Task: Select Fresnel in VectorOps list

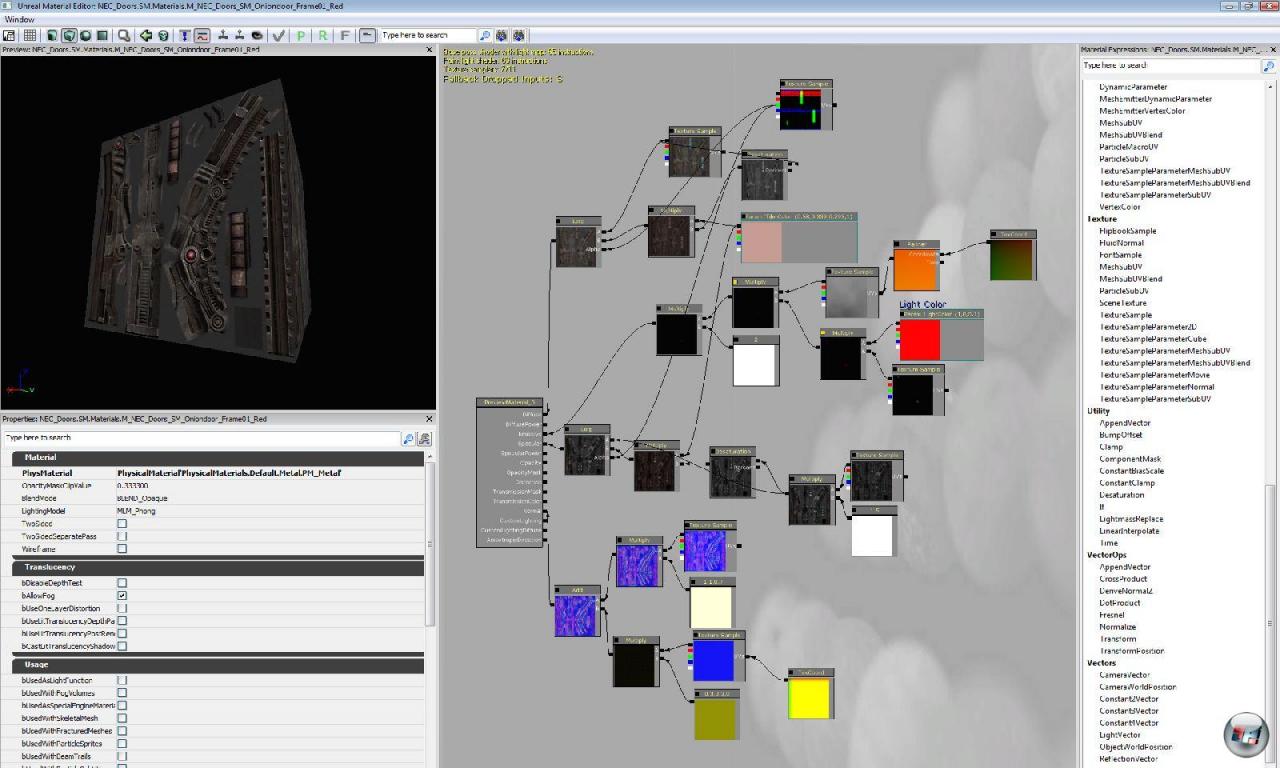Action: (1111, 615)
